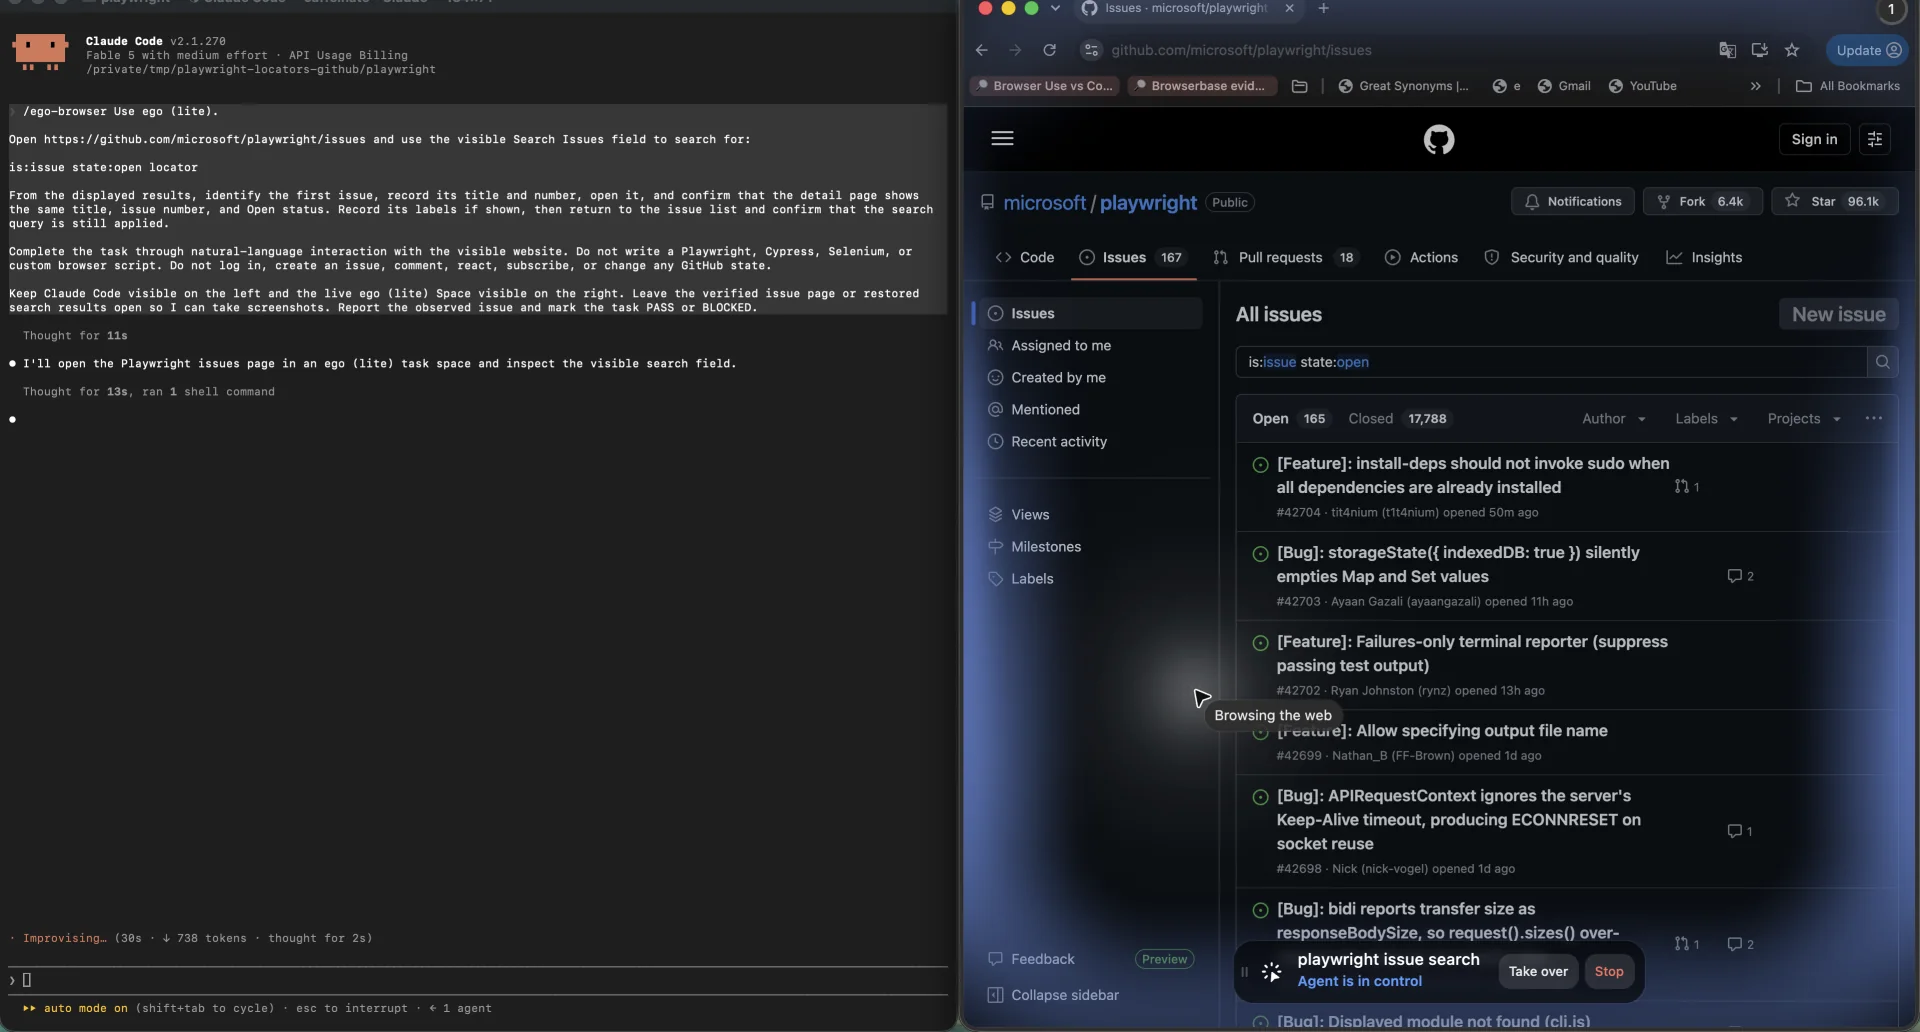Image resolution: width=1920 pixels, height=1032 pixels.
Task: Open the appearance settings icon beside Sign in
Action: click(x=1875, y=139)
